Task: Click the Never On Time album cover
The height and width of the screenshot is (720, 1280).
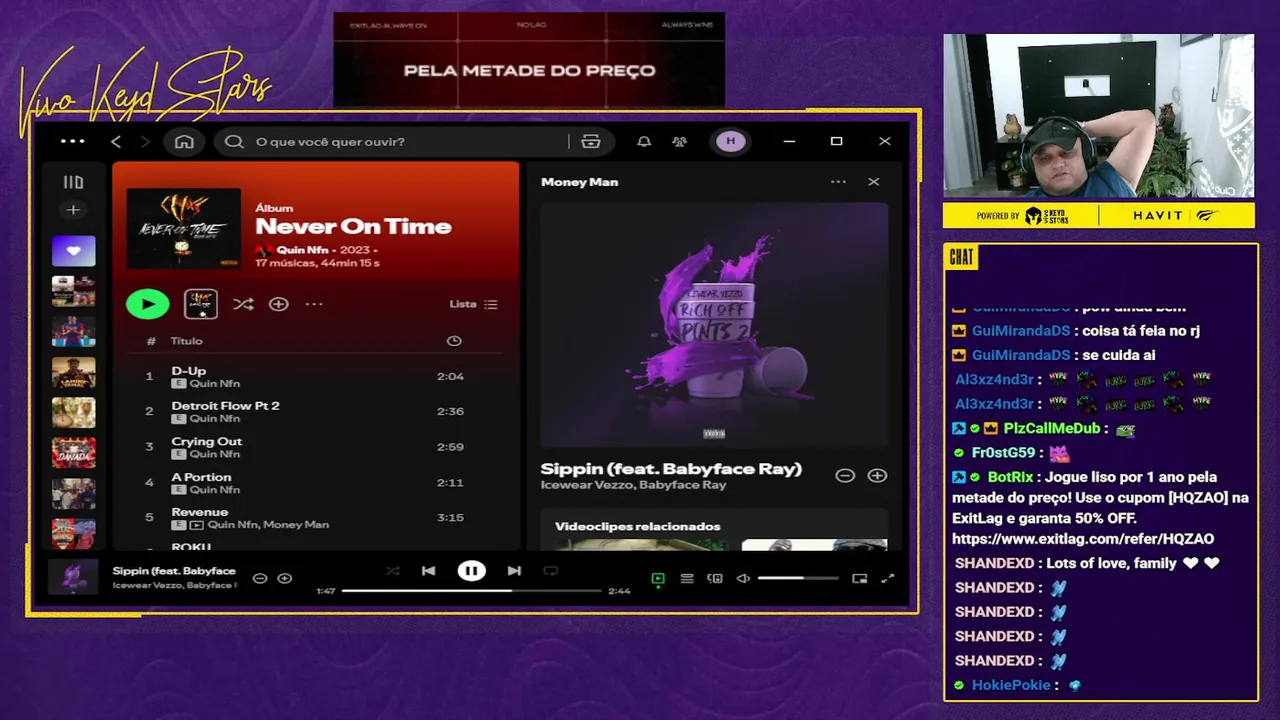Action: pyautogui.click(x=184, y=228)
